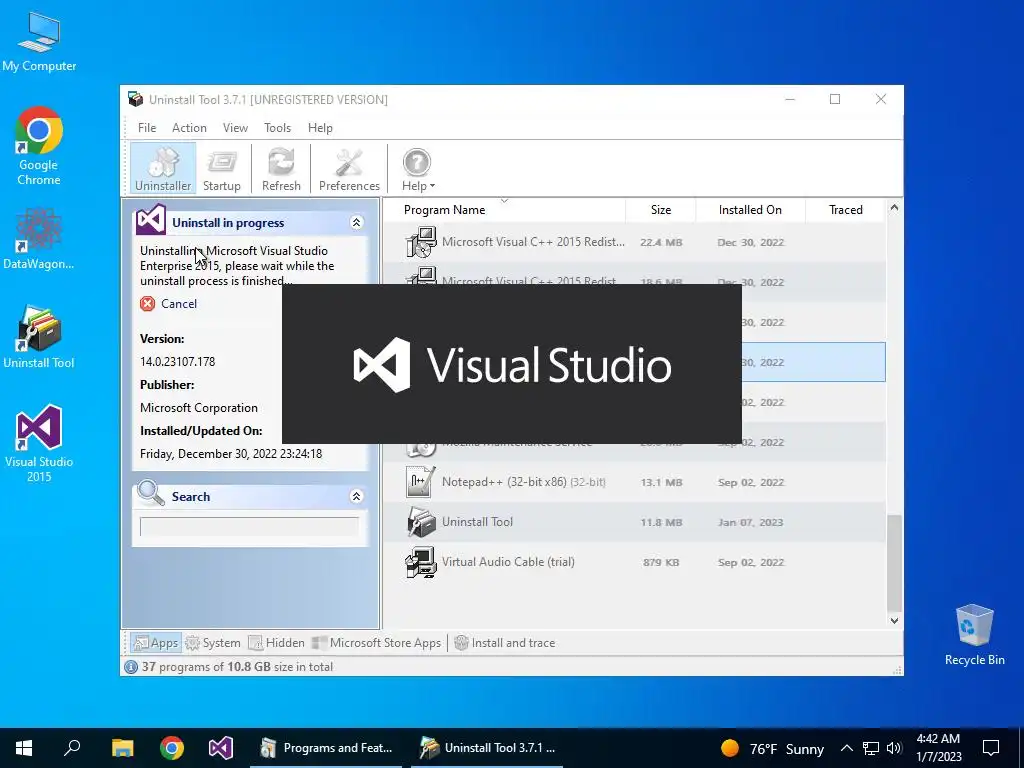Open Google Chrome desktop shortcut
The height and width of the screenshot is (768, 1024).
point(39,146)
